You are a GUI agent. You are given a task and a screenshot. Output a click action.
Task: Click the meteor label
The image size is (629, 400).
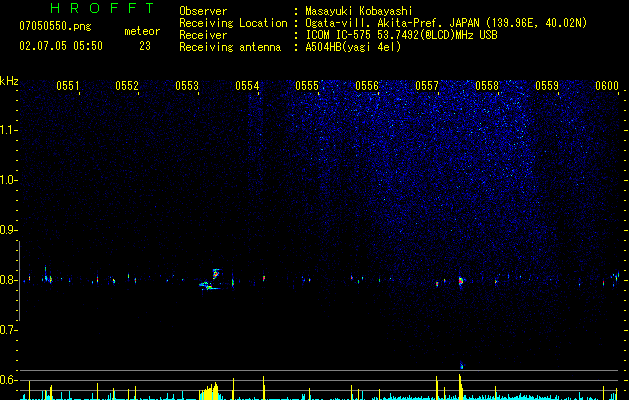click(x=142, y=31)
